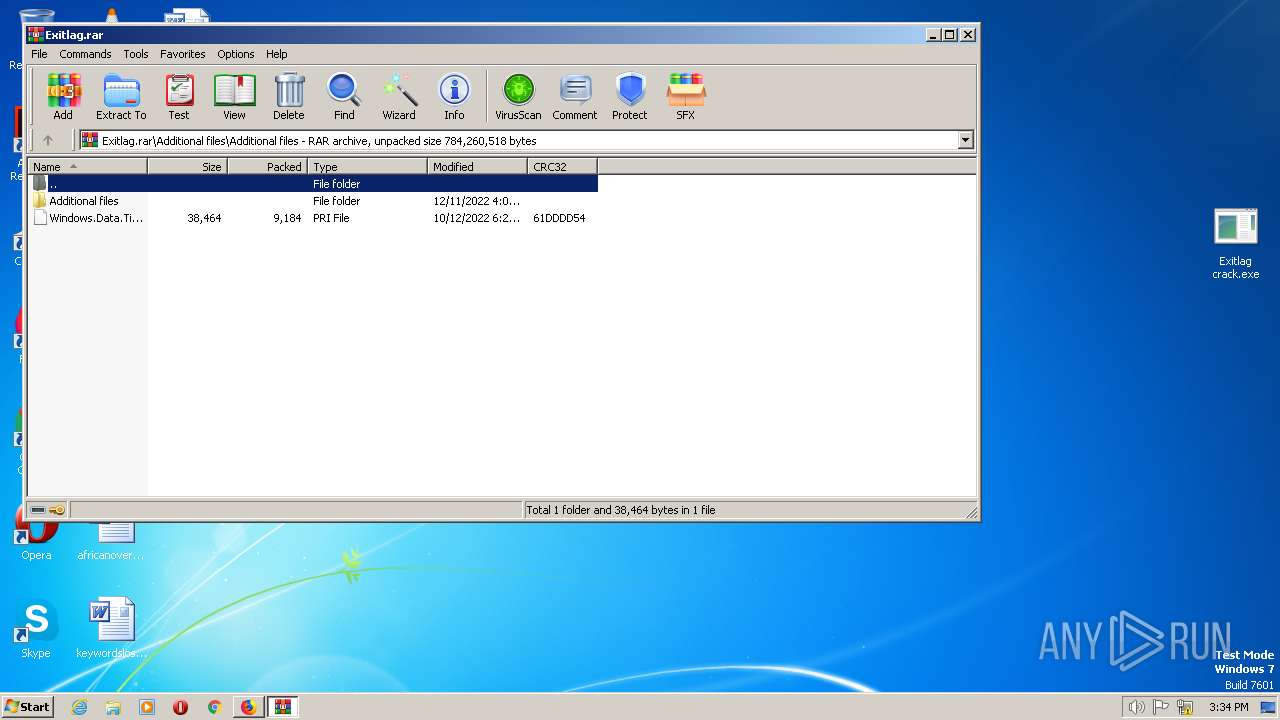1280x720 pixels.
Task: Open the Comment tool
Action: click(575, 97)
